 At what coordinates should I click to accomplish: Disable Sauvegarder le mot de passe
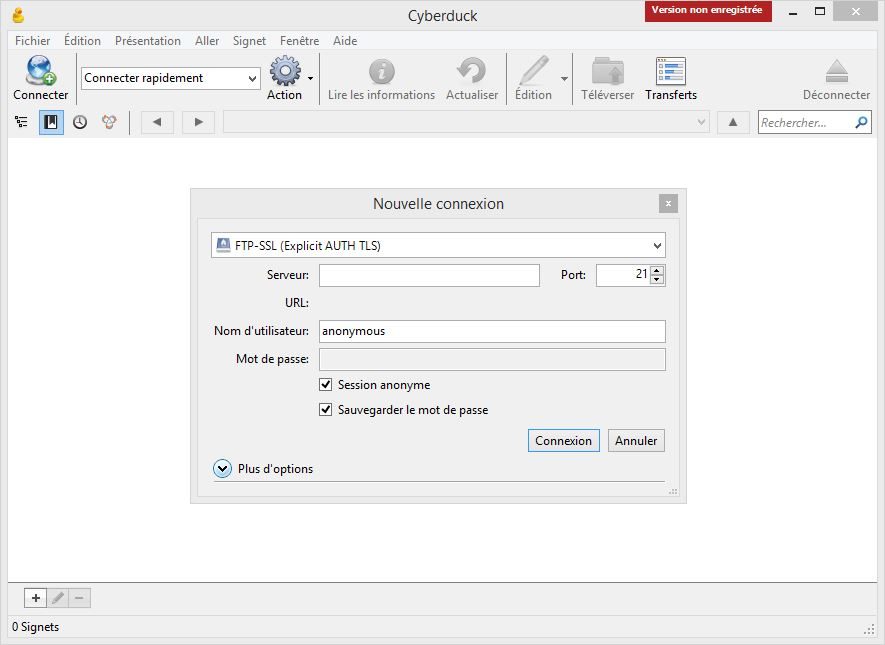(326, 410)
